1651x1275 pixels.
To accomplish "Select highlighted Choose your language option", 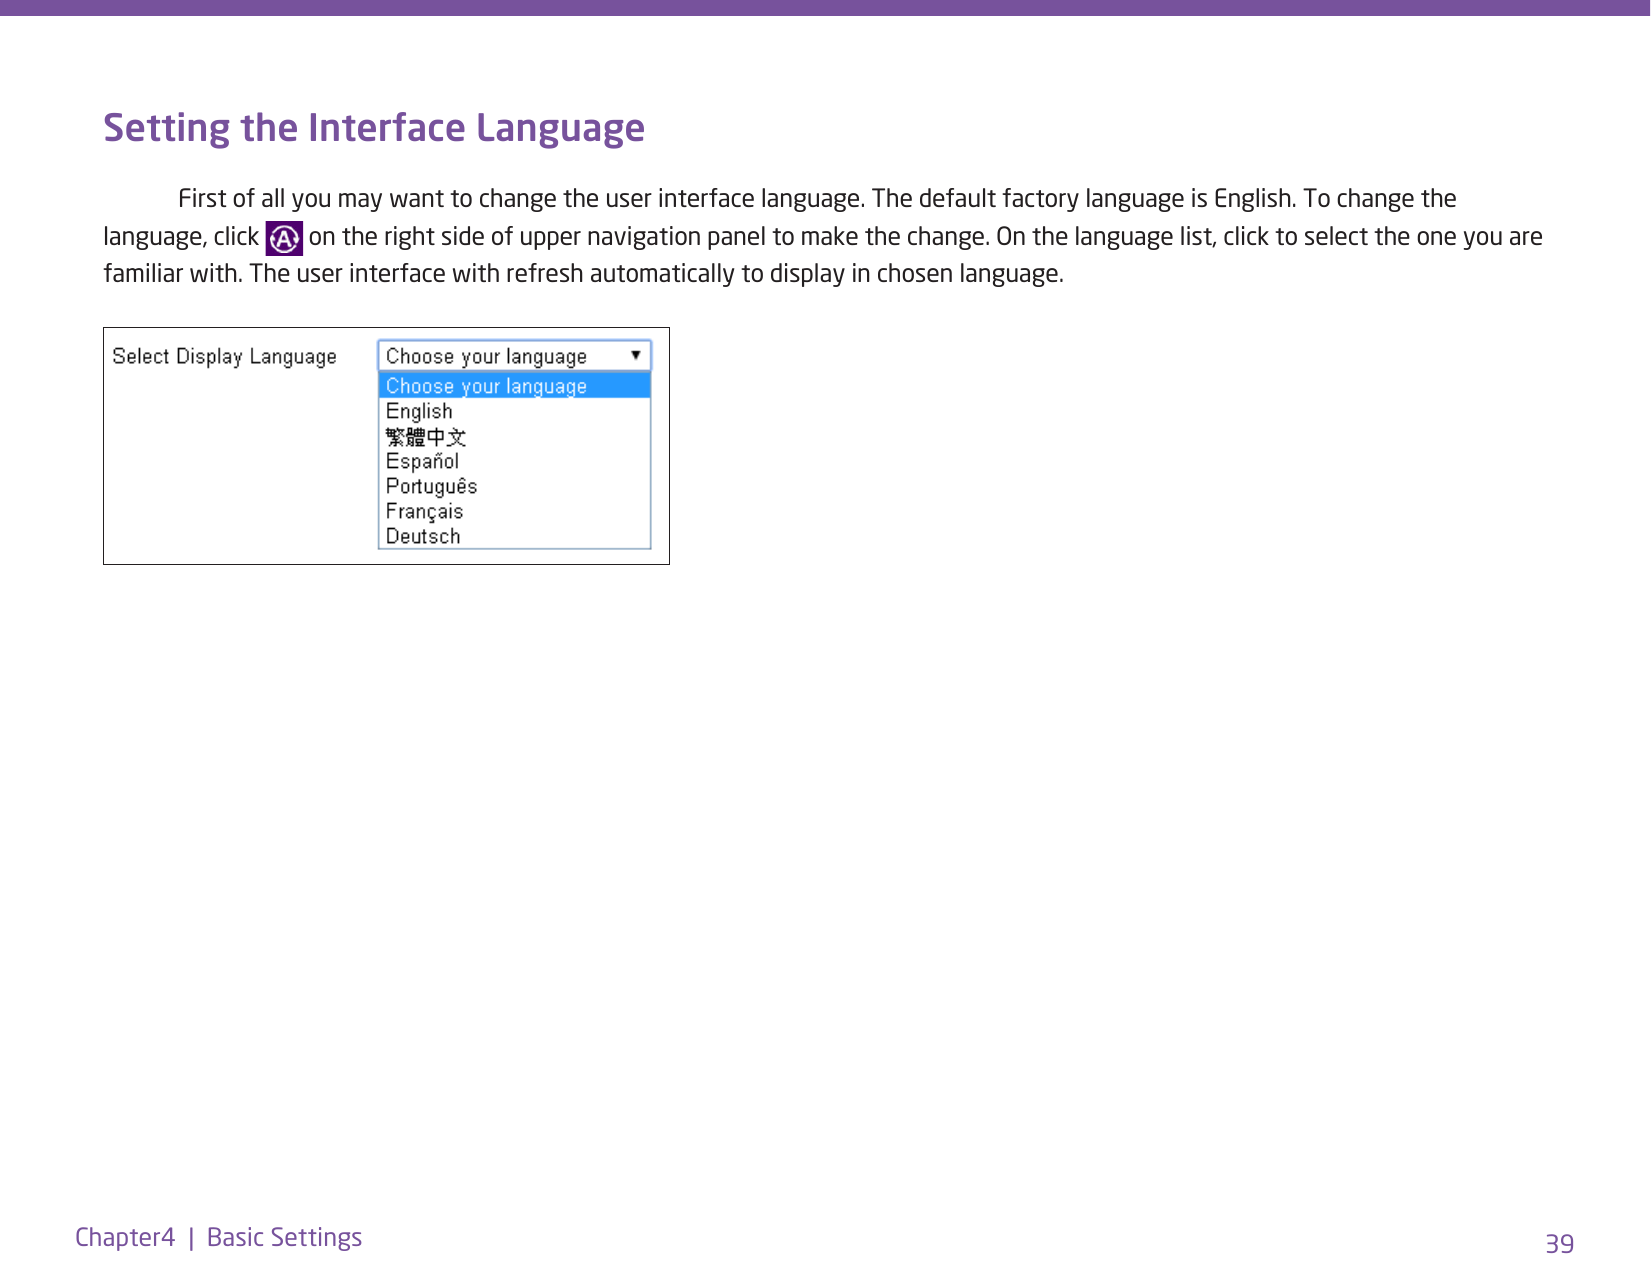I will [514, 386].
